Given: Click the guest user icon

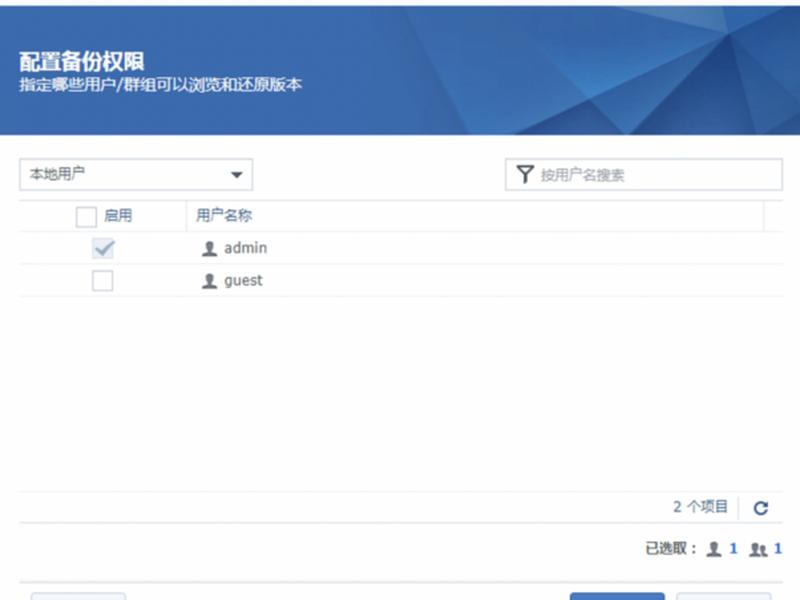Looking at the screenshot, I should click(x=209, y=281).
